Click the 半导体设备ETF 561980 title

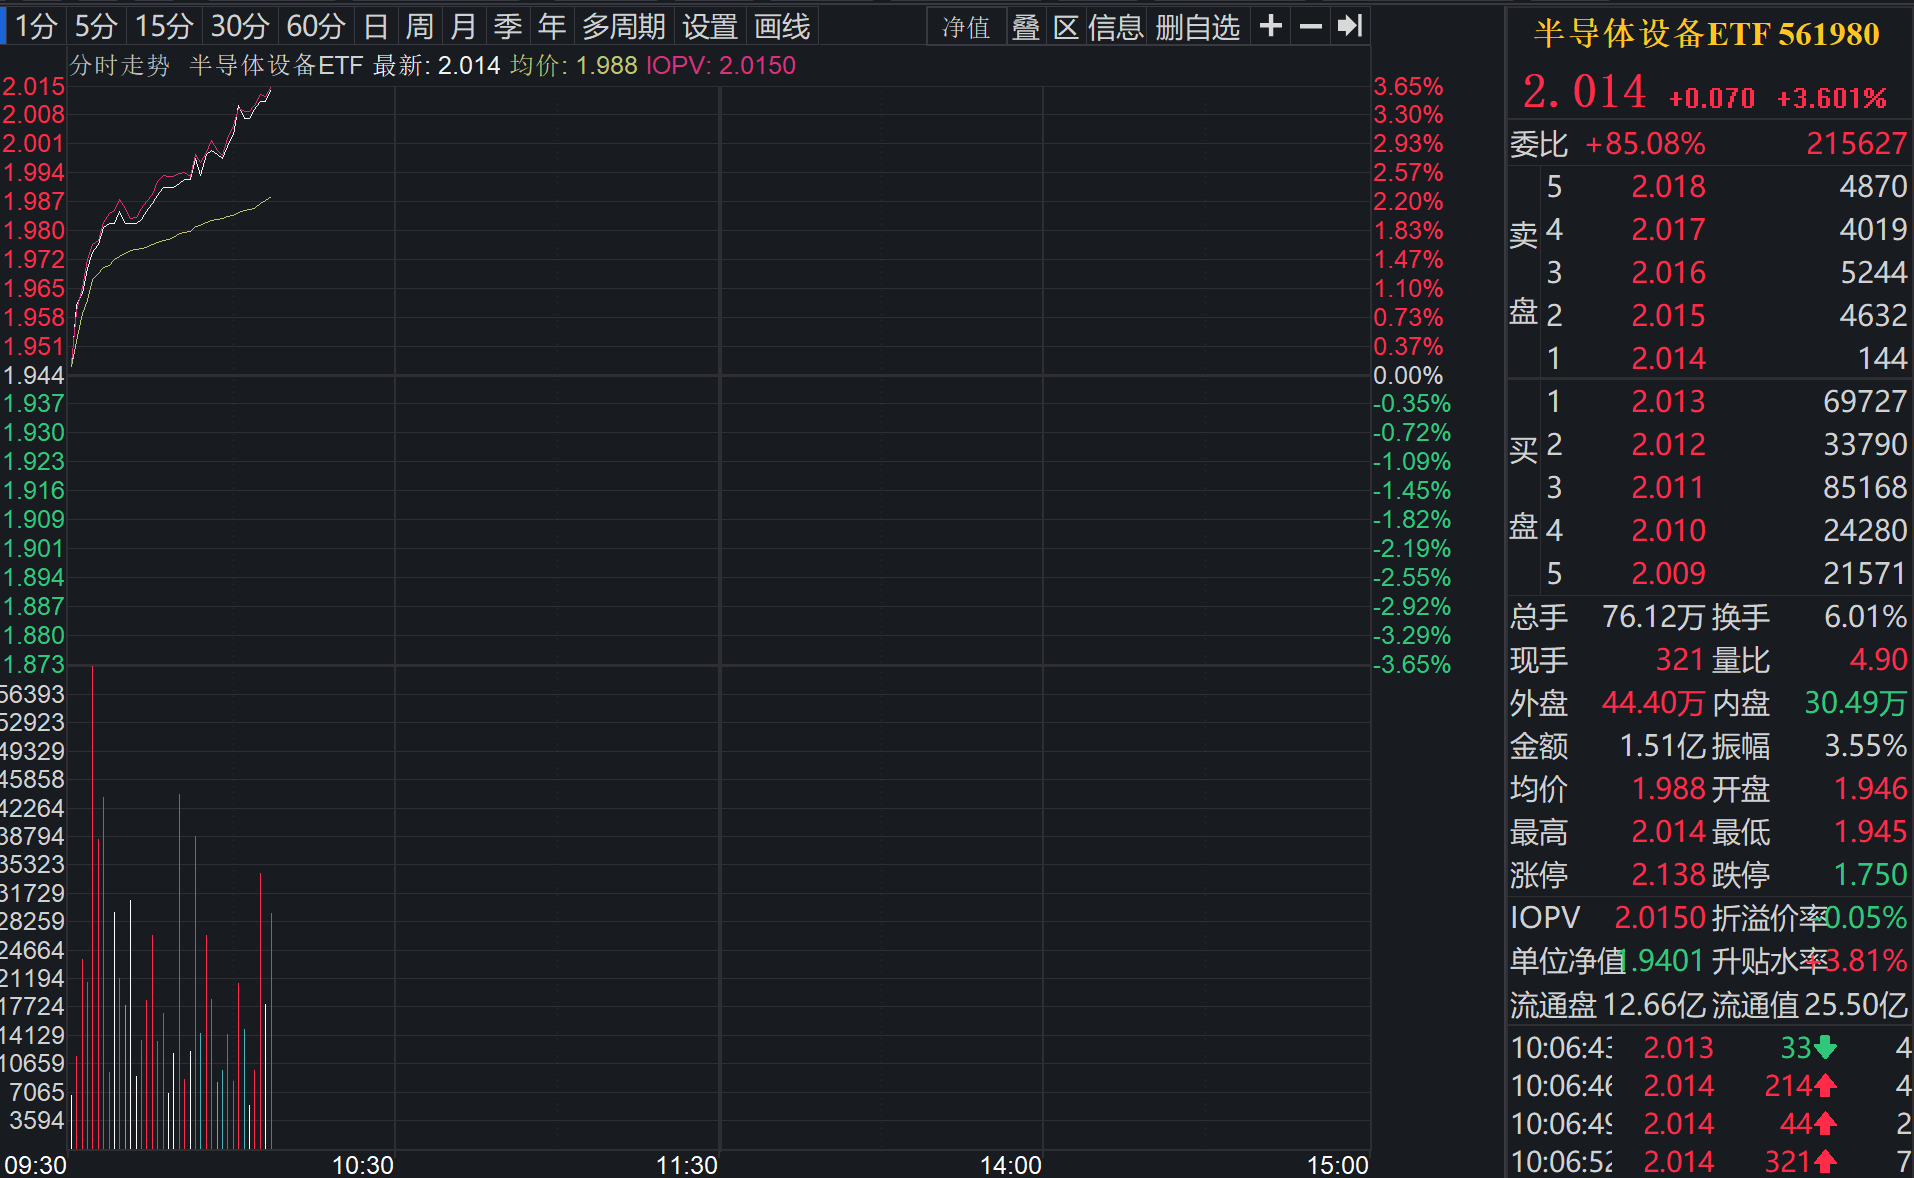[1705, 33]
